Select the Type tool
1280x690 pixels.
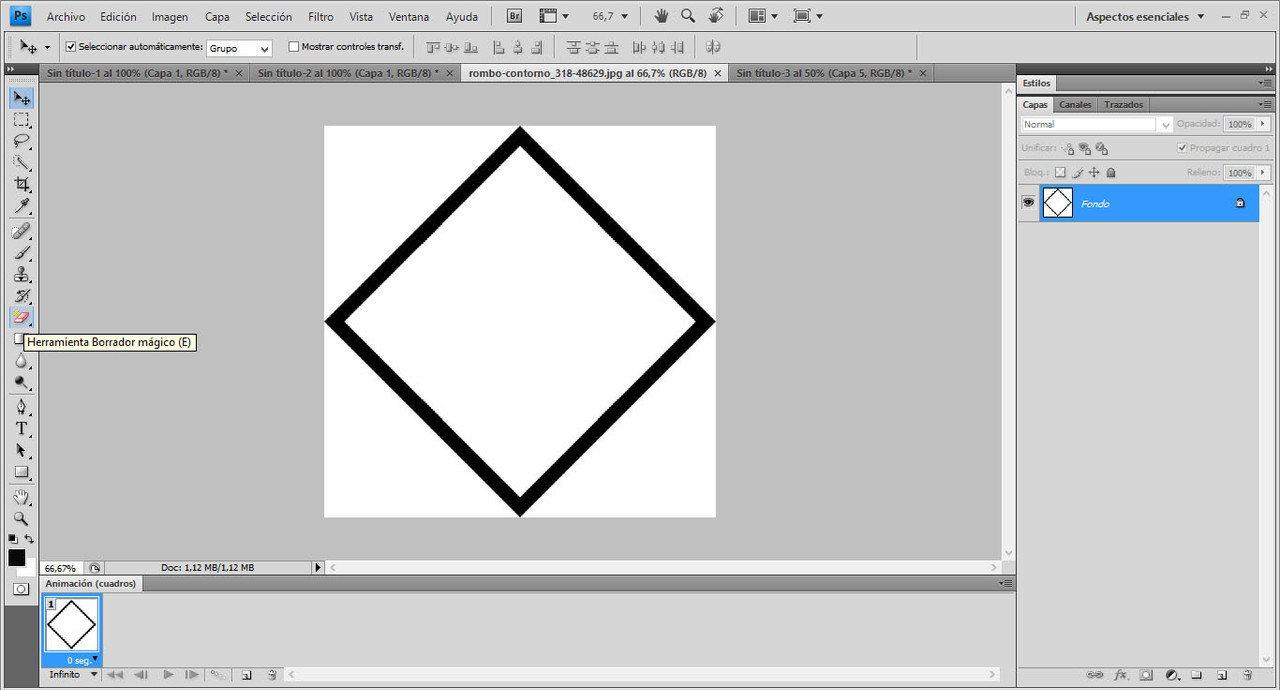coord(21,429)
